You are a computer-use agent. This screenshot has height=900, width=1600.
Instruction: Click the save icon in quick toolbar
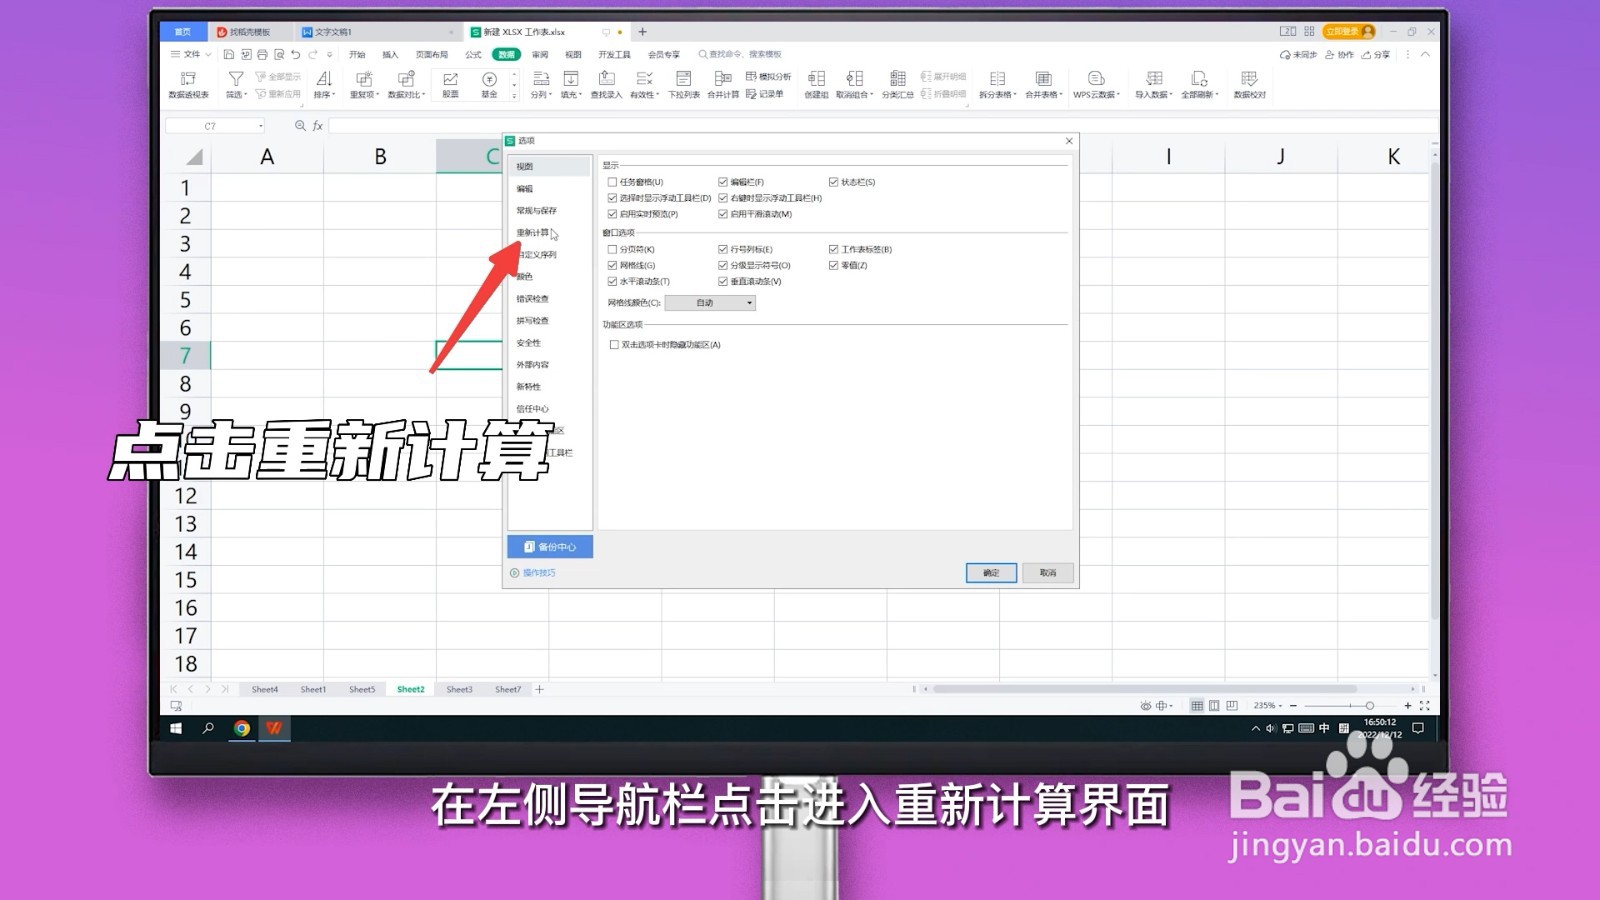(x=229, y=54)
